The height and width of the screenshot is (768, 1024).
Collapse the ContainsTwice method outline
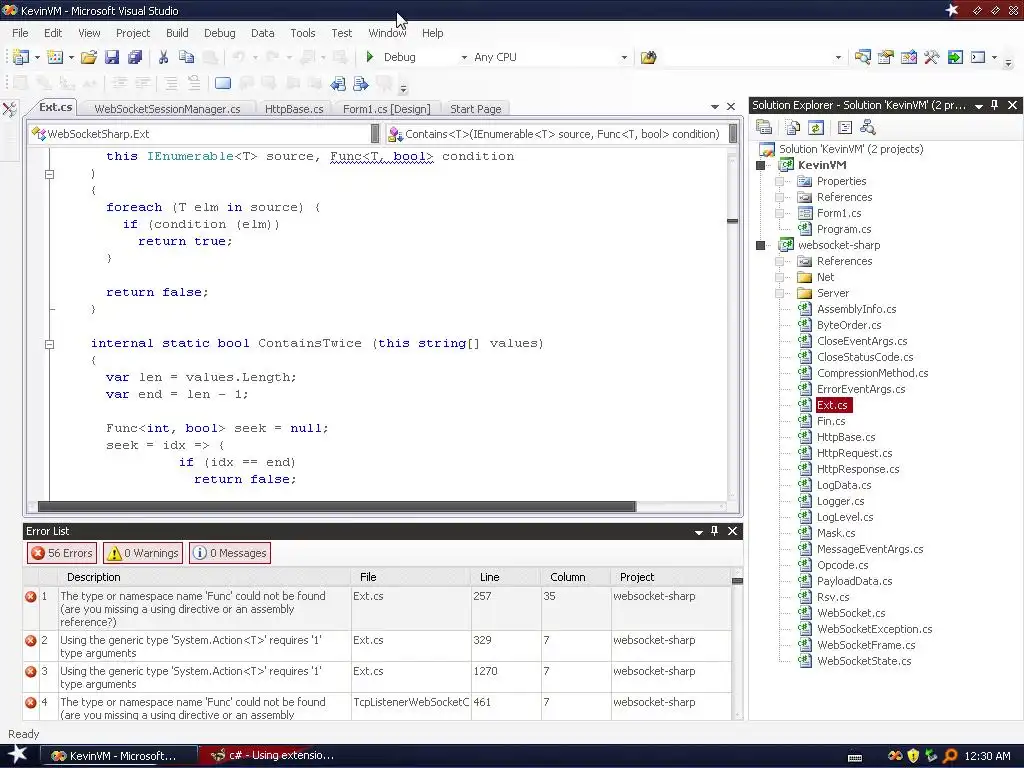tap(49, 344)
